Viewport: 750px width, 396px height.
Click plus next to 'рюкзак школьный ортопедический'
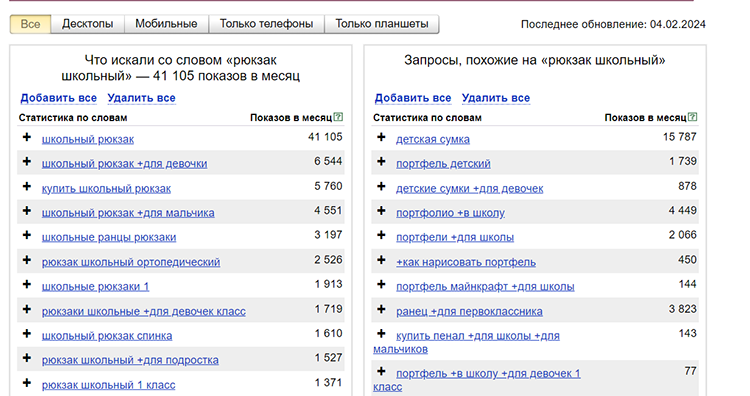tap(27, 260)
